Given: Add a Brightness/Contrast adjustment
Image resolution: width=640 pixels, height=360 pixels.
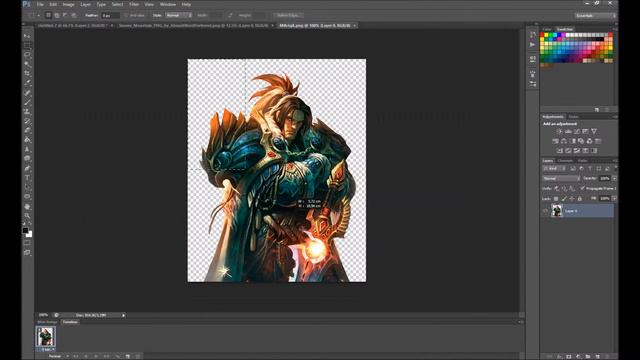Looking at the screenshot, I should click(x=560, y=131).
